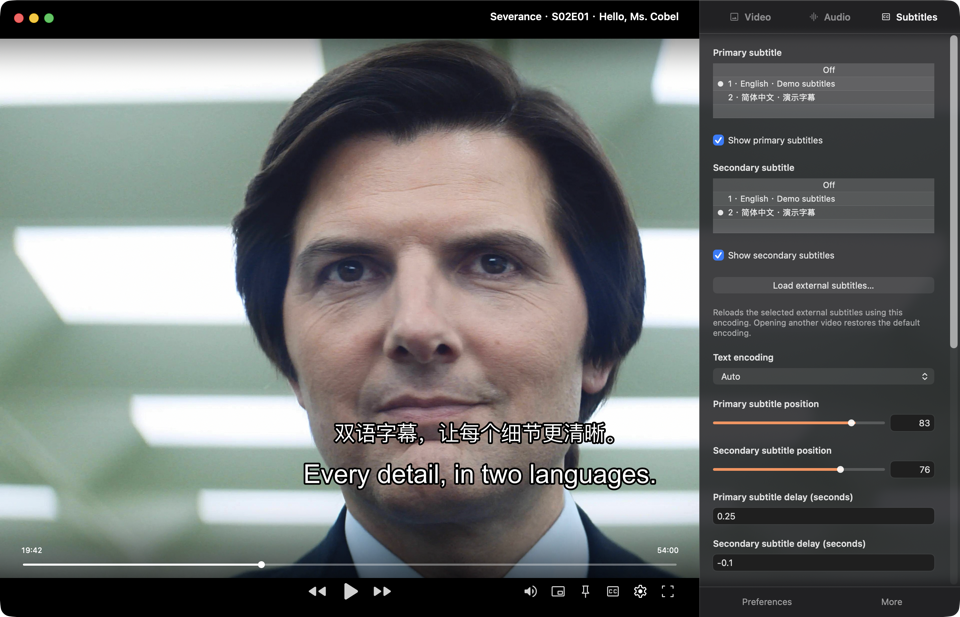
Task: Open the Text encoding Auto dropdown
Action: pos(823,376)
